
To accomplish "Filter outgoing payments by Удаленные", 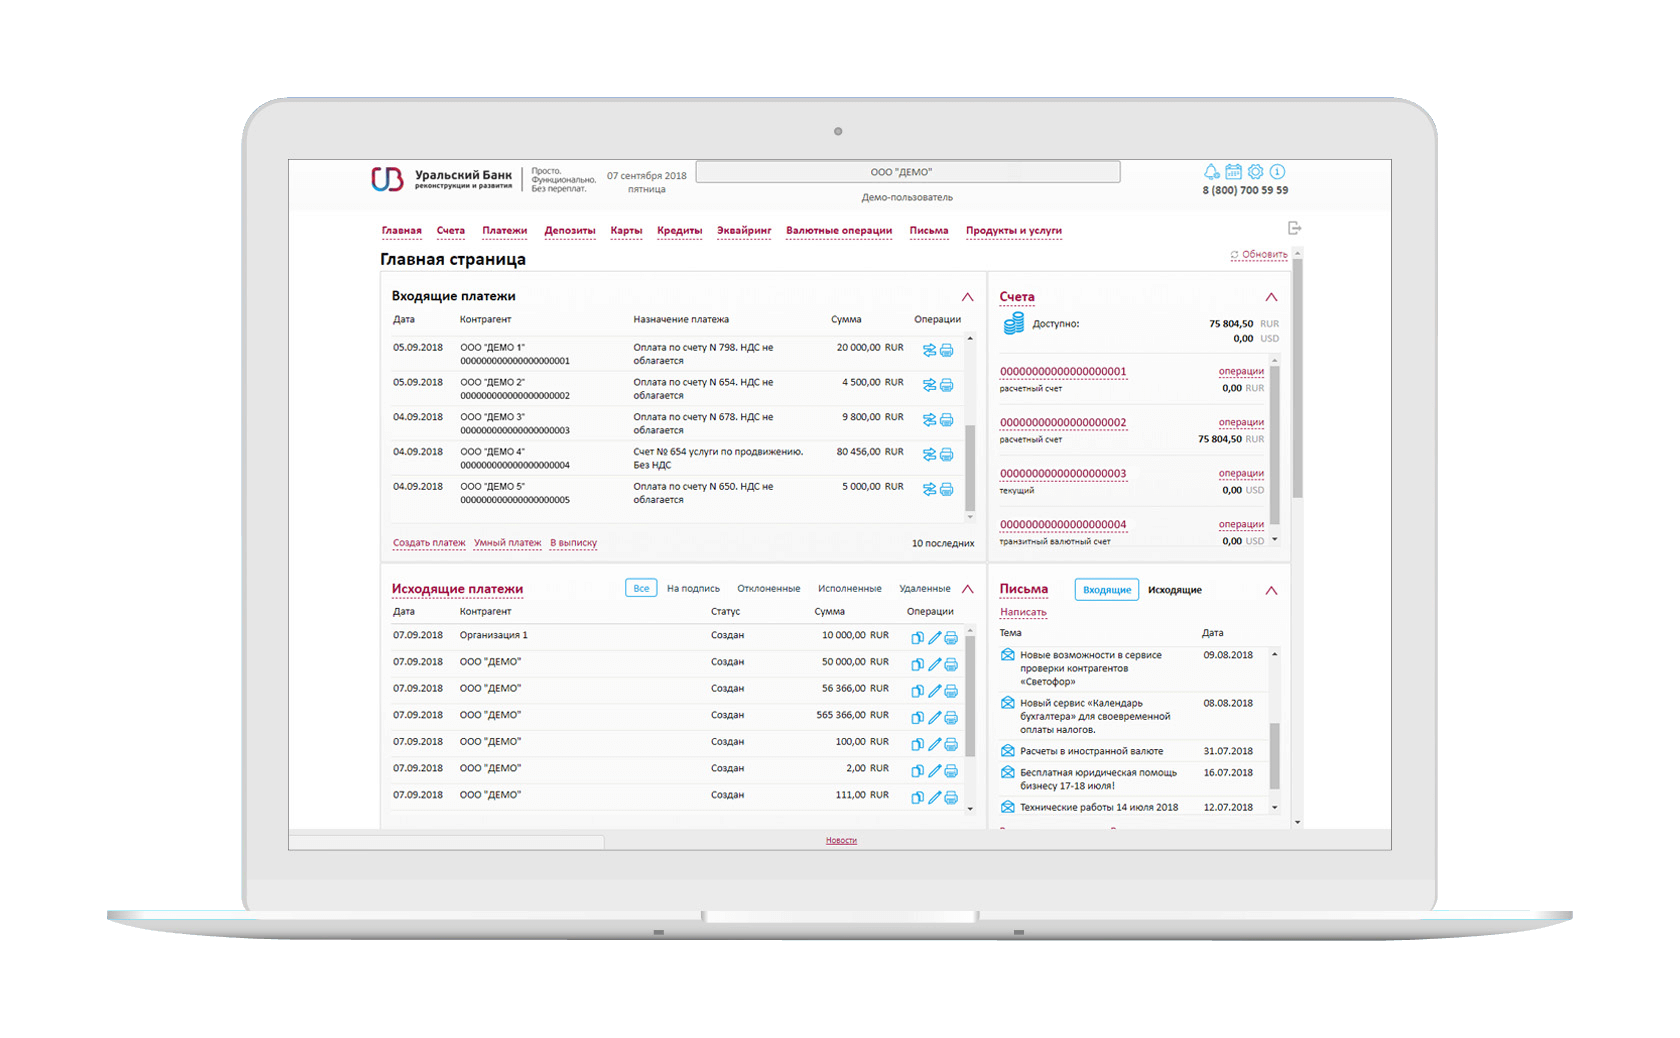I will point(924,589).
